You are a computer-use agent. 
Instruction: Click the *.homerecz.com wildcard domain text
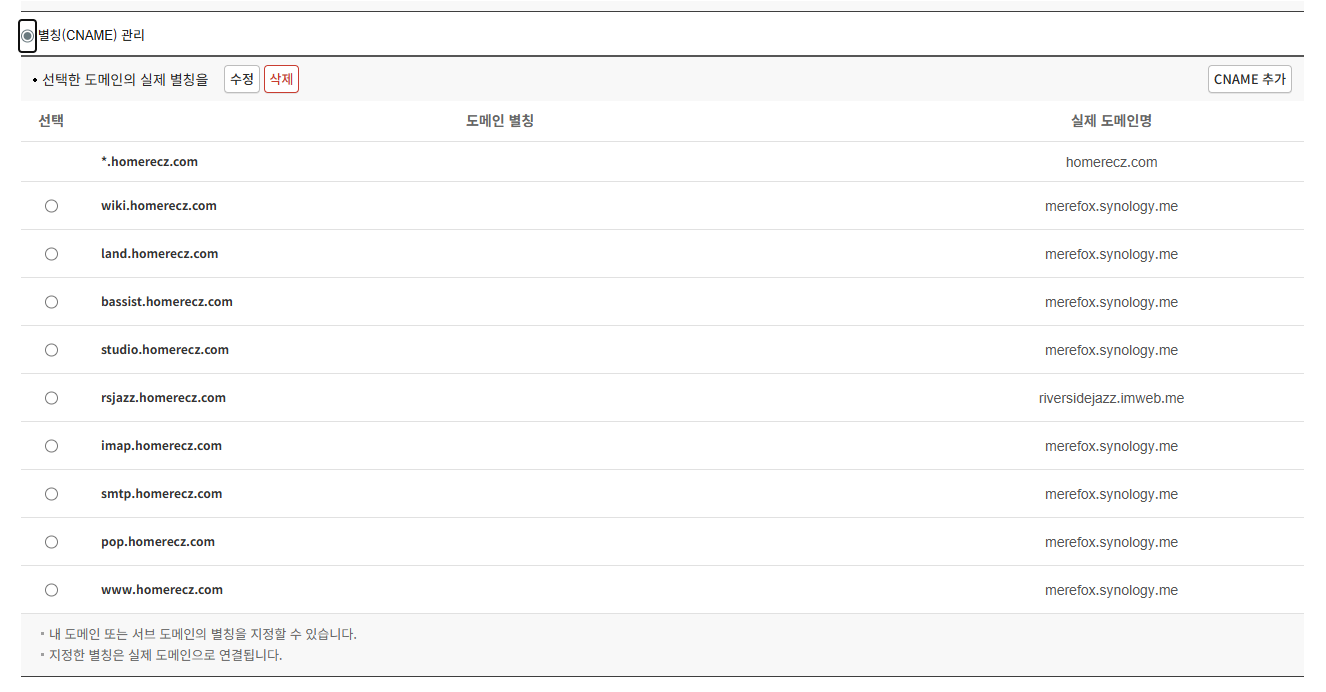pyautogui.click(x=149, y=162)
